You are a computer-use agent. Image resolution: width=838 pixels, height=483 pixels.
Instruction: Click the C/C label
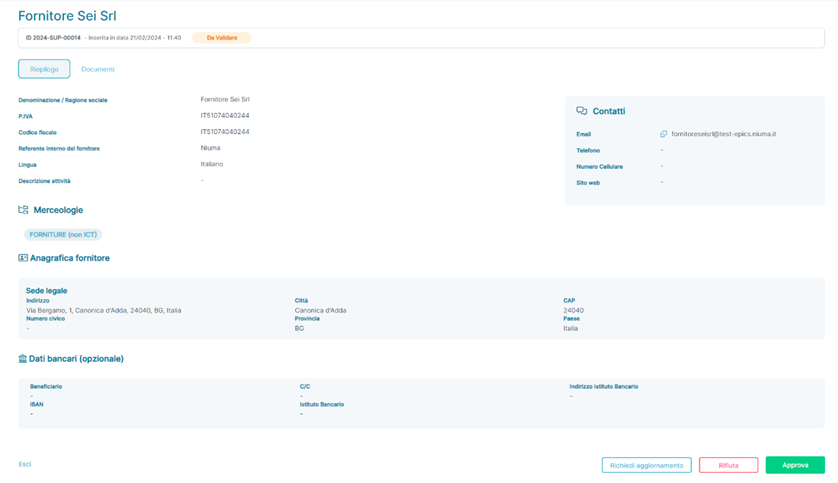[x=305, y=386]
